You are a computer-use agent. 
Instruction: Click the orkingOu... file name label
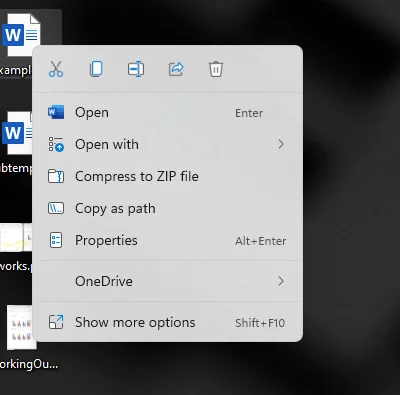click(29, 364)
